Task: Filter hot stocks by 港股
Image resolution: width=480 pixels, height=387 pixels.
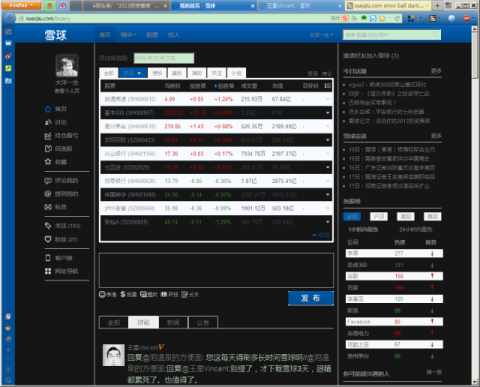Action: pyautogui.click(x=405, y=217)
